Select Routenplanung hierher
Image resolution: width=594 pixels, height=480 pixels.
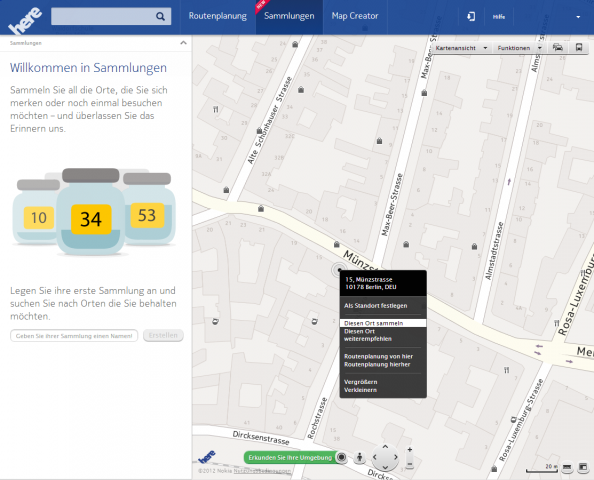[x=377, y=364]
